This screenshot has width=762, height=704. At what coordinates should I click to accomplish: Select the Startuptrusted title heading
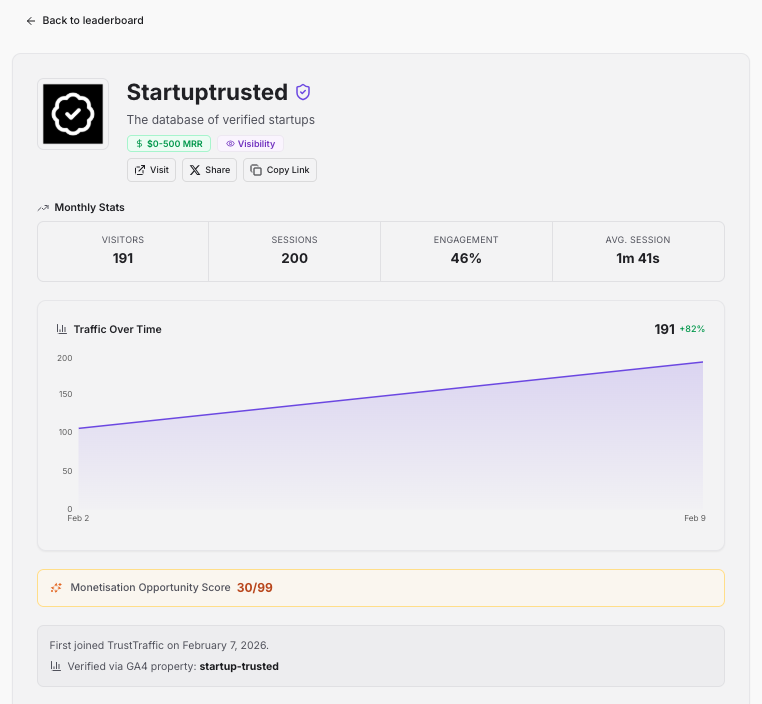click(x=208, y=92)
